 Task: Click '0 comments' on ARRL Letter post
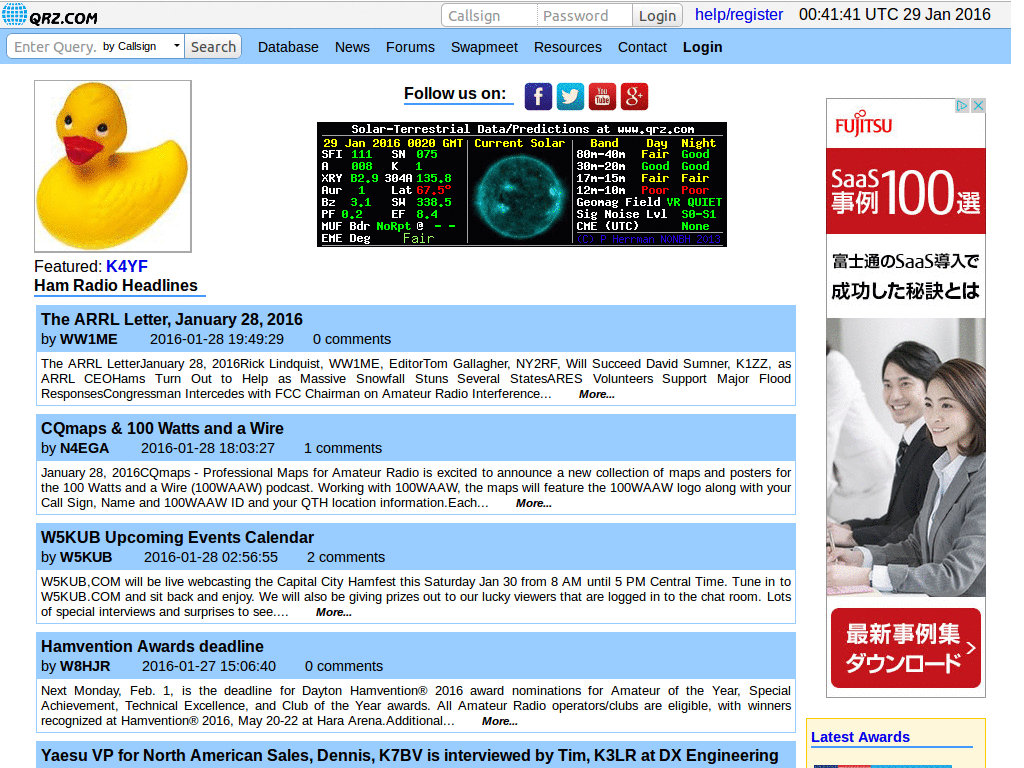352,340
